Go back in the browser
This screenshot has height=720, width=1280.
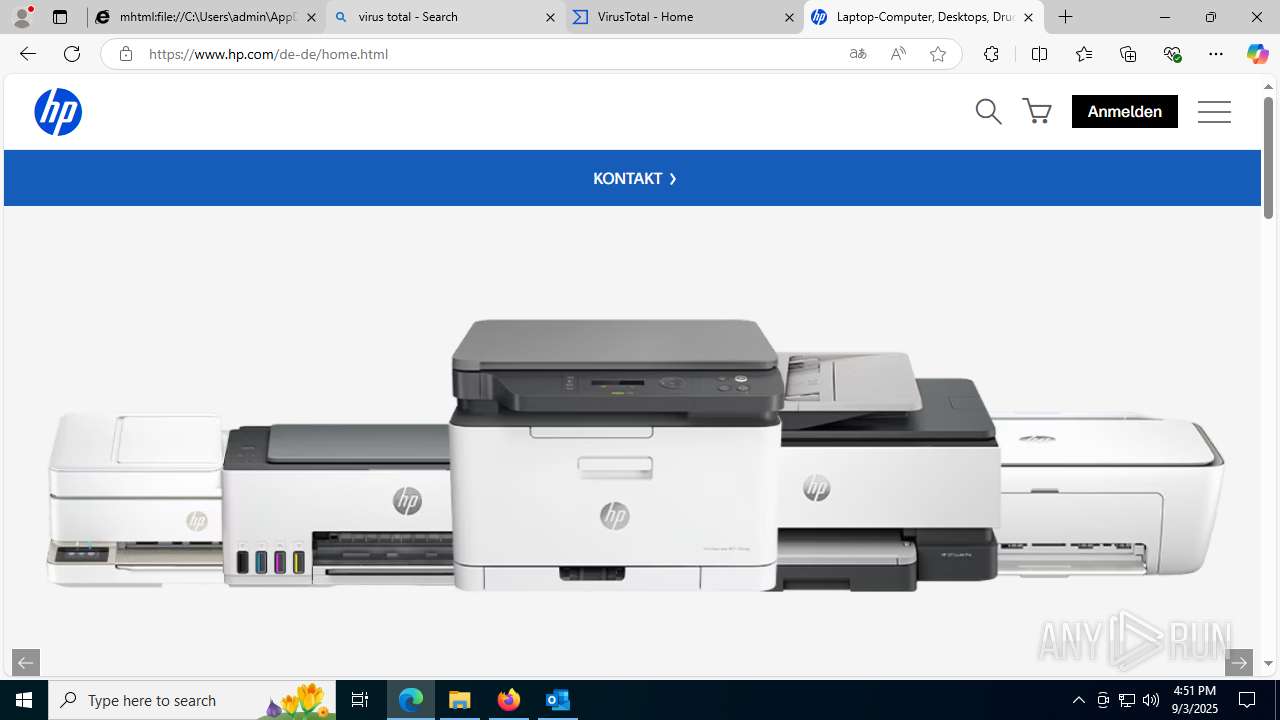(x=28, y=54)
